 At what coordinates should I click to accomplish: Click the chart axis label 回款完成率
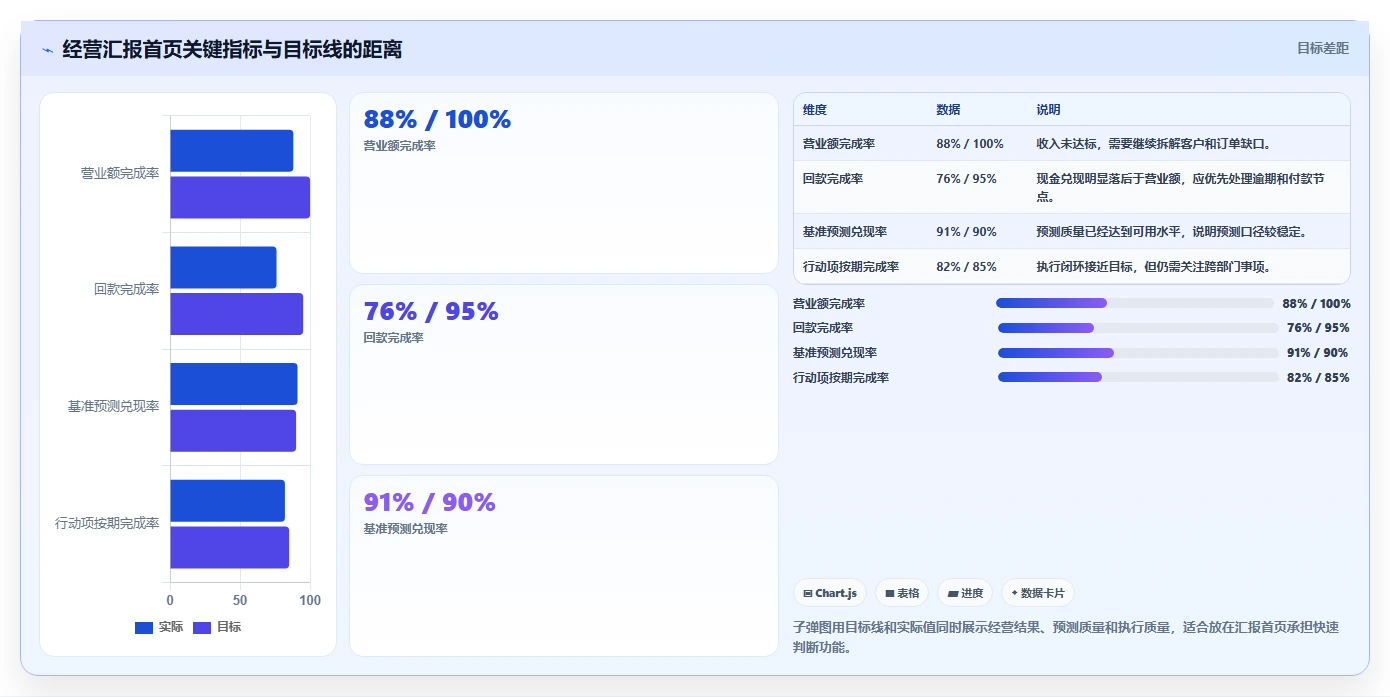pyautogui.click(x=127, y=289)
